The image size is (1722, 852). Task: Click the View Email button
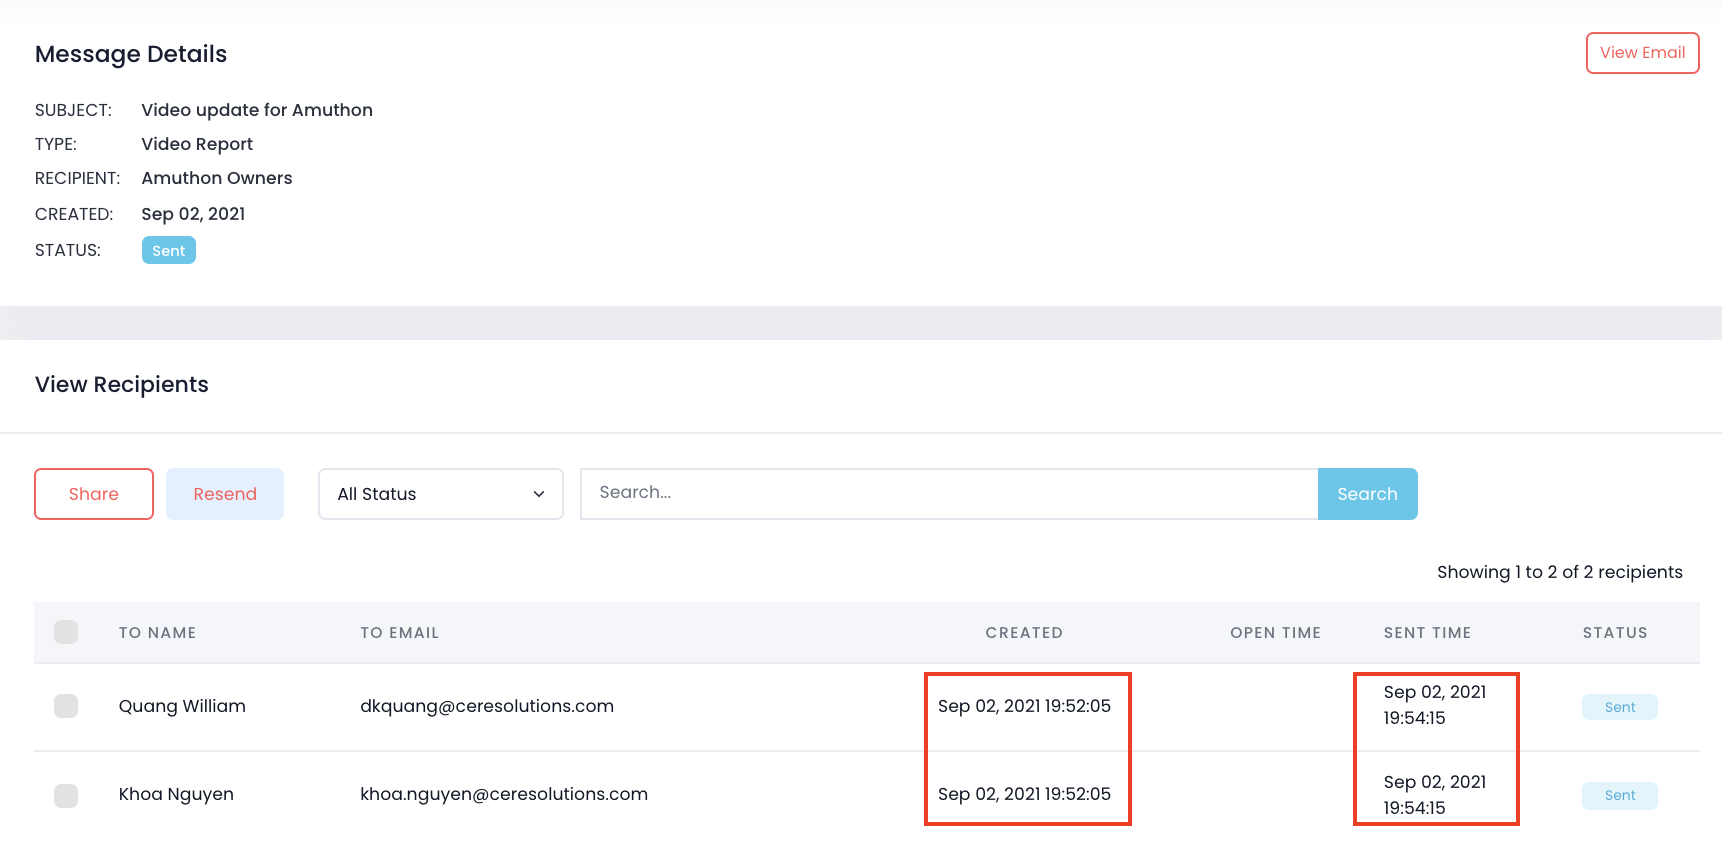(x=1642, y=53)
